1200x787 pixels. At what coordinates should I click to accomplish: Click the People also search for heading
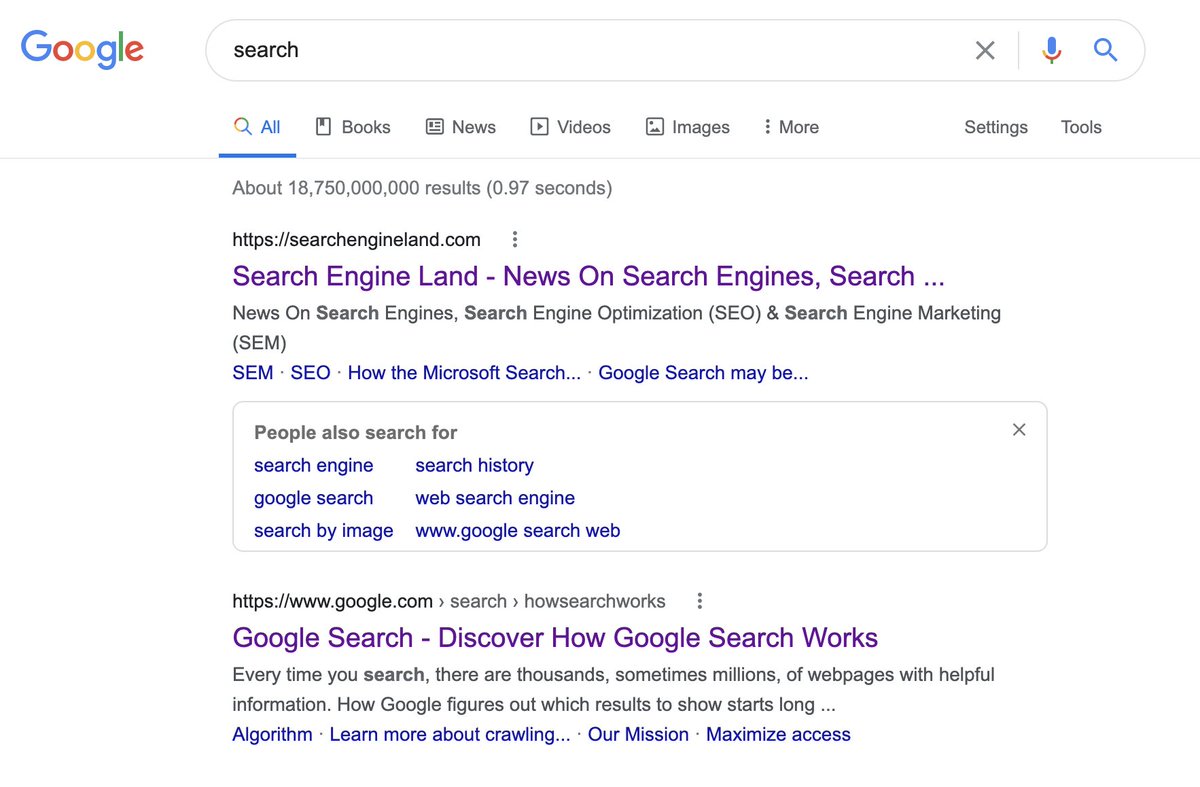pos(355,433)
